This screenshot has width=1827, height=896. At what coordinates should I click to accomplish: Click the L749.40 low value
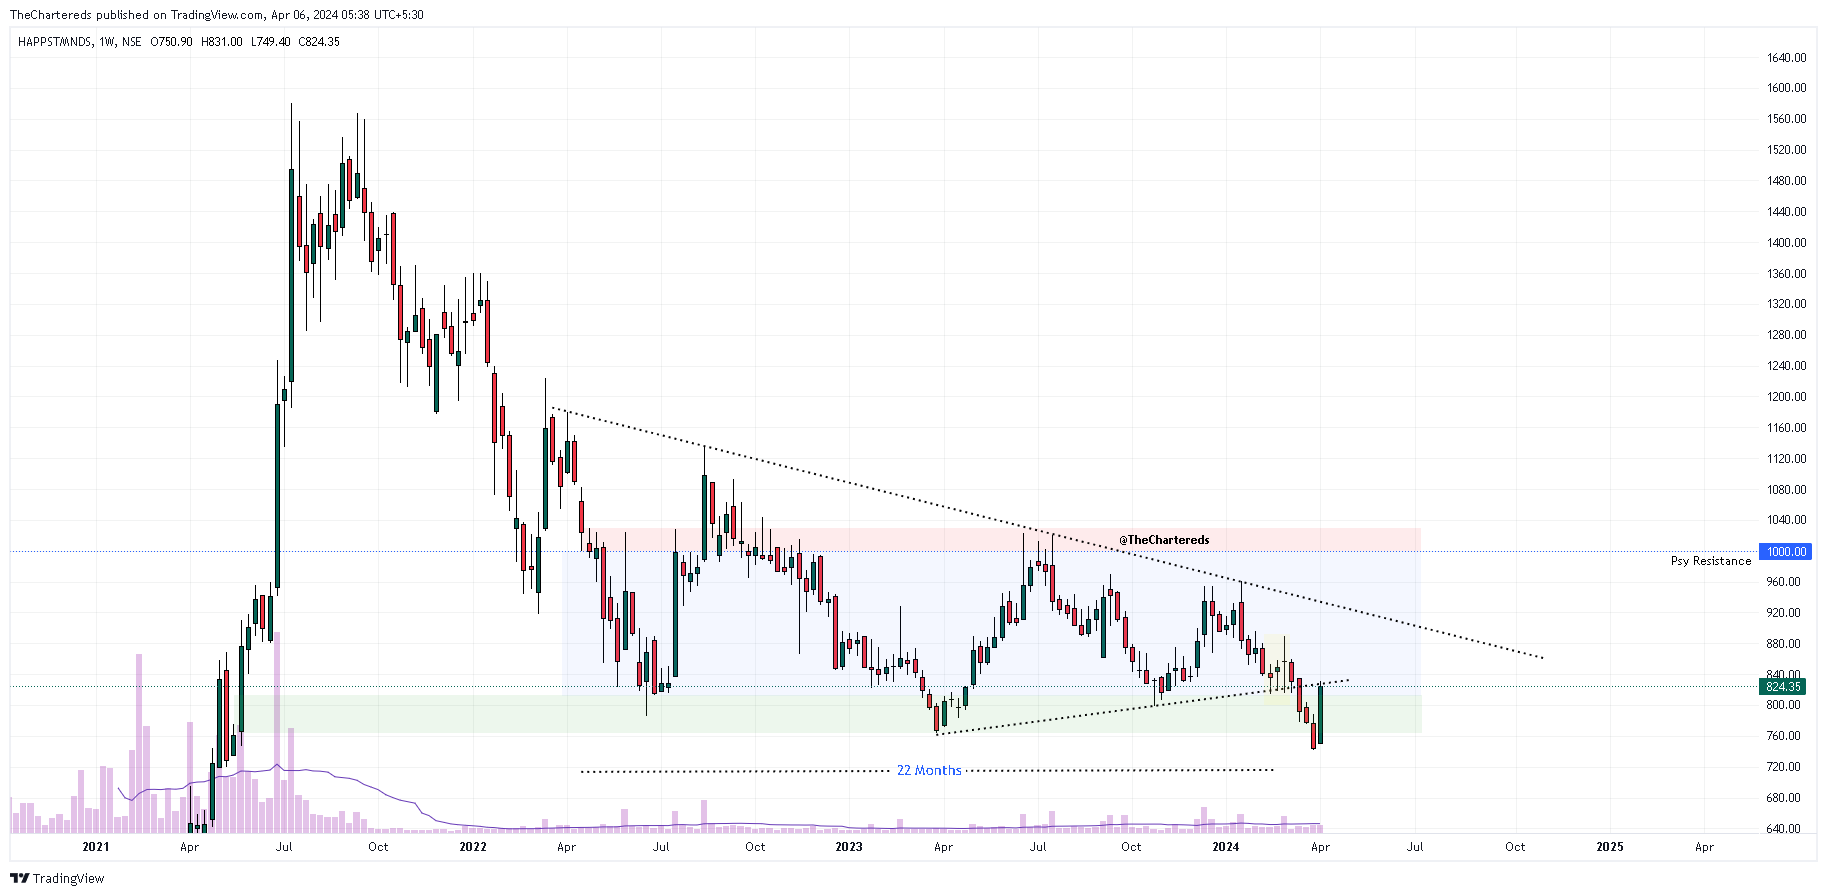click(271, 42)
